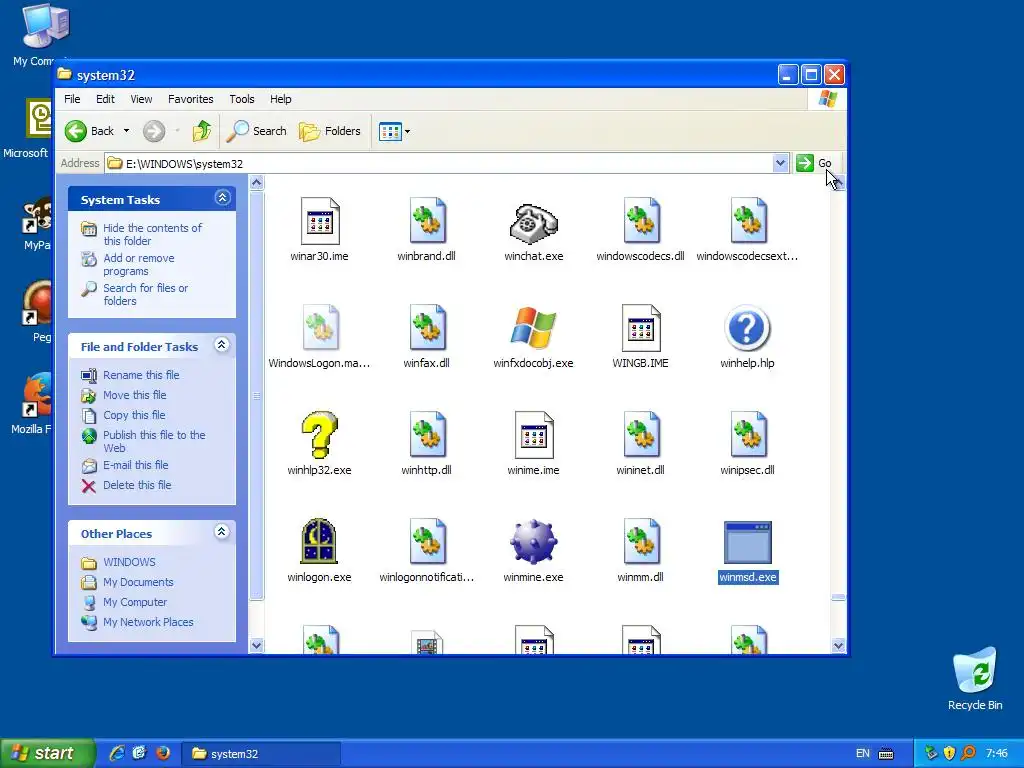Toggle the Folders pane button
The width and height of the screenshot is (1024, 768).
click(330, 131)
